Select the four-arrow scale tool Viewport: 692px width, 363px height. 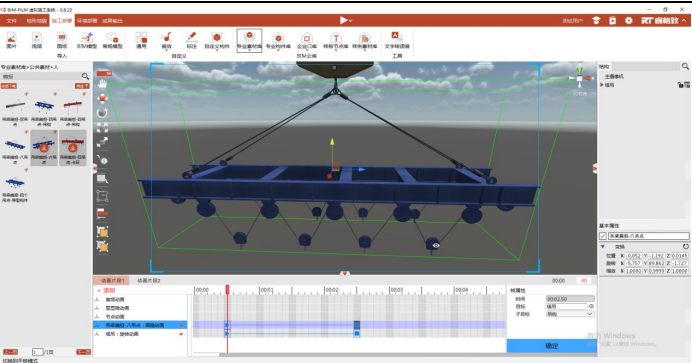(102, 127)
